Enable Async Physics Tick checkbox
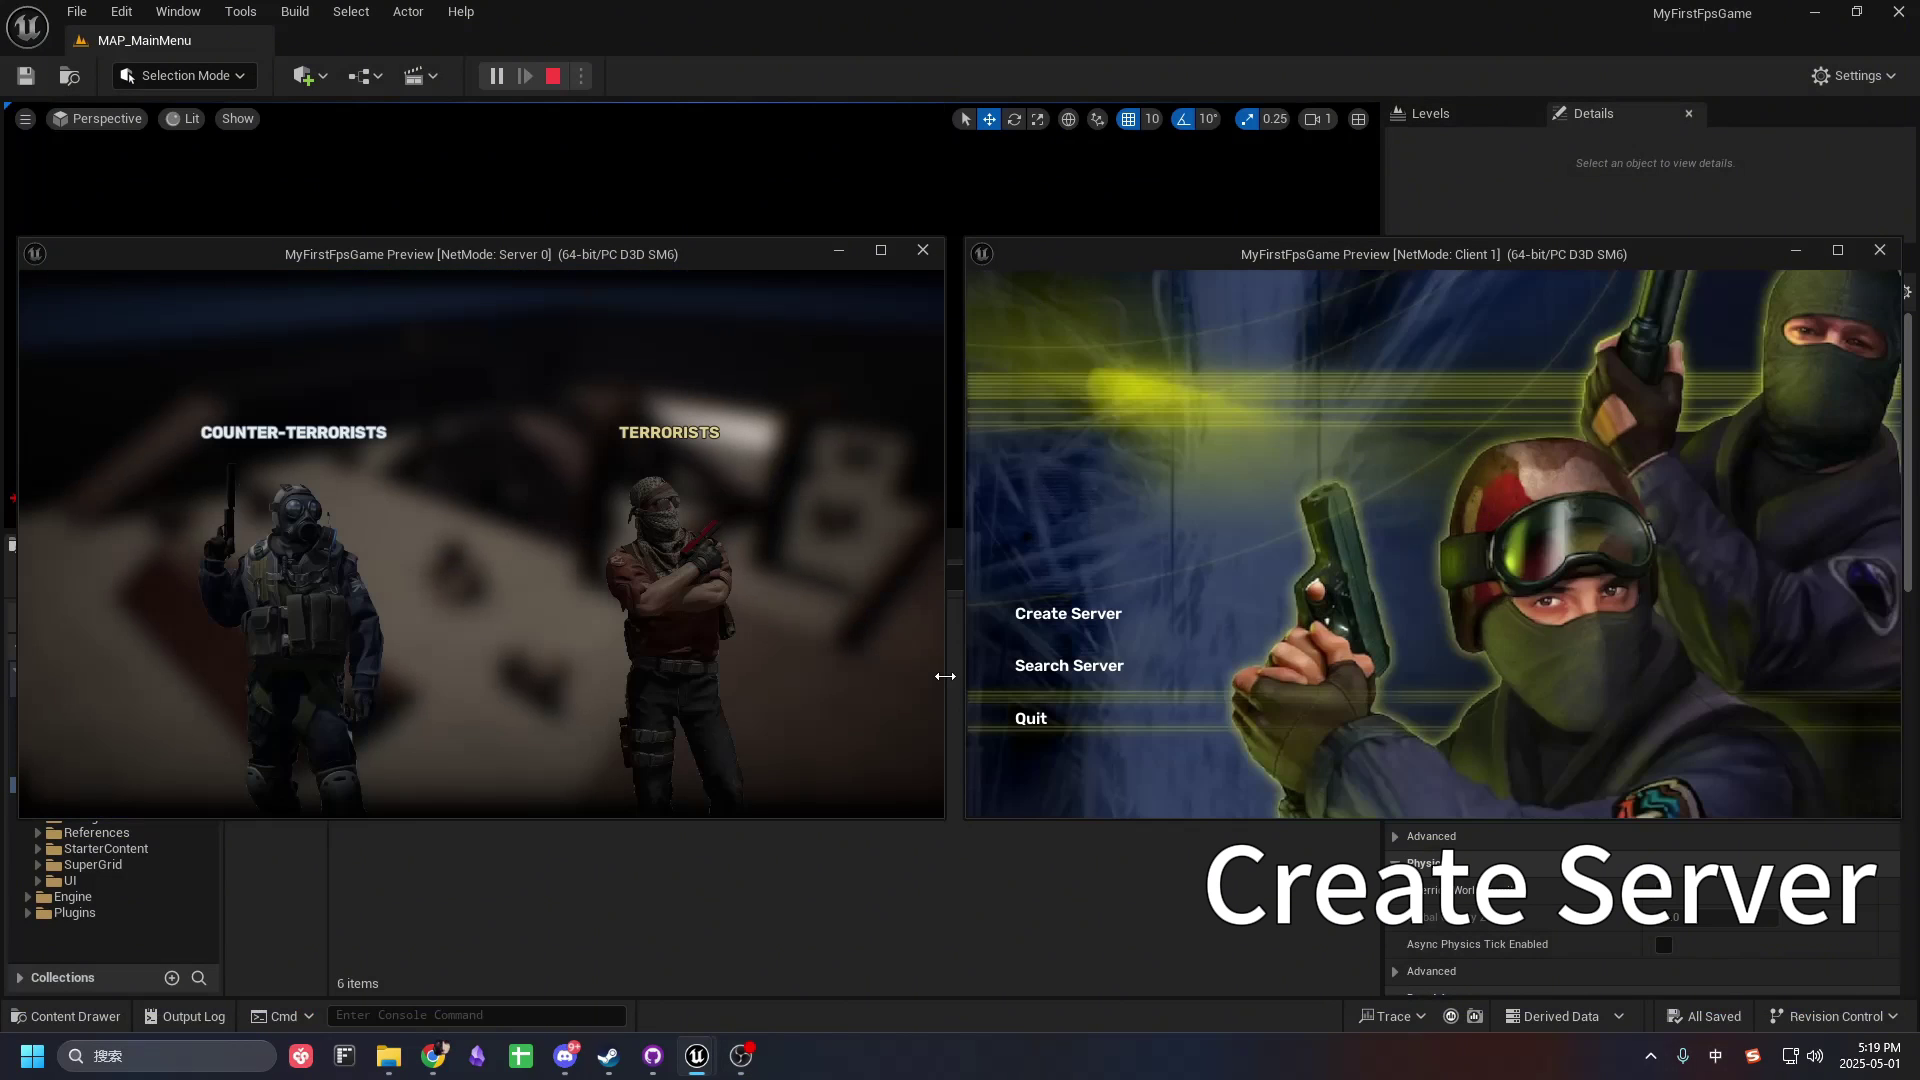1920x1080 pixels. click(x=1664, y=945)
